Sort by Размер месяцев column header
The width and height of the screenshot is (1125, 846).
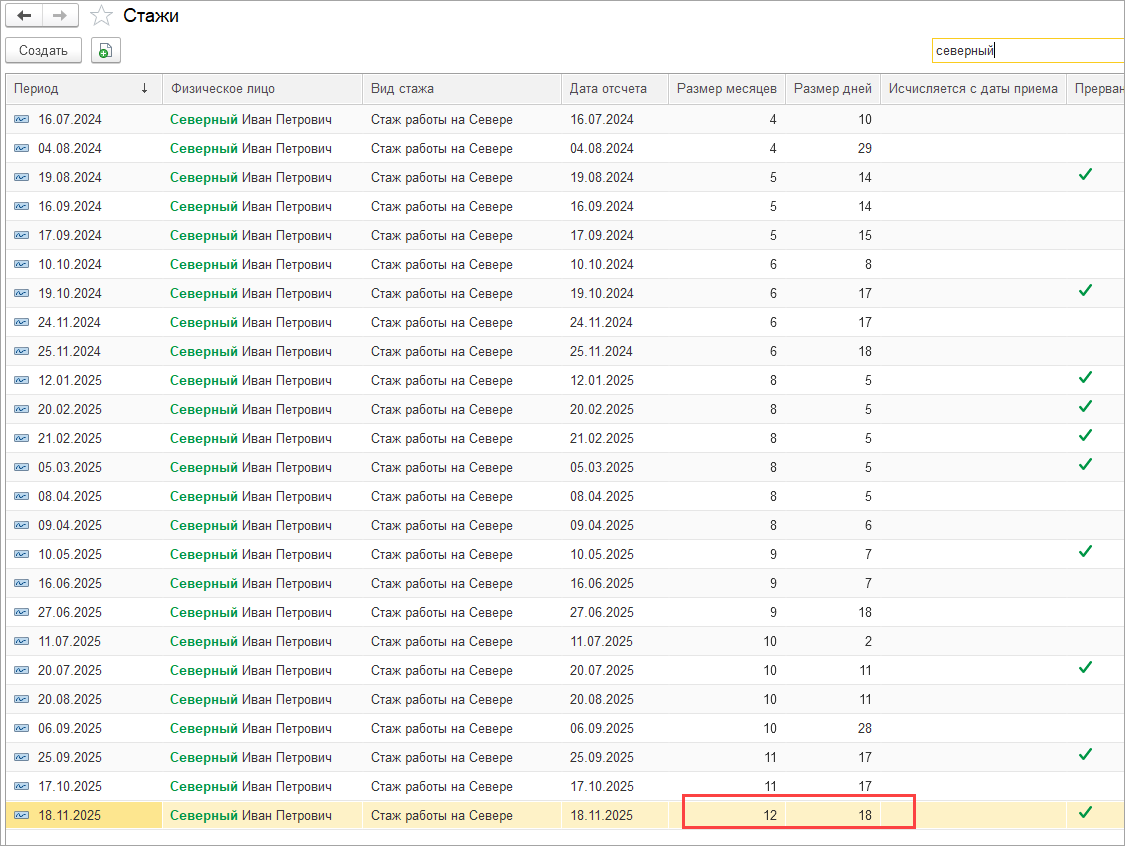[726, 89]
